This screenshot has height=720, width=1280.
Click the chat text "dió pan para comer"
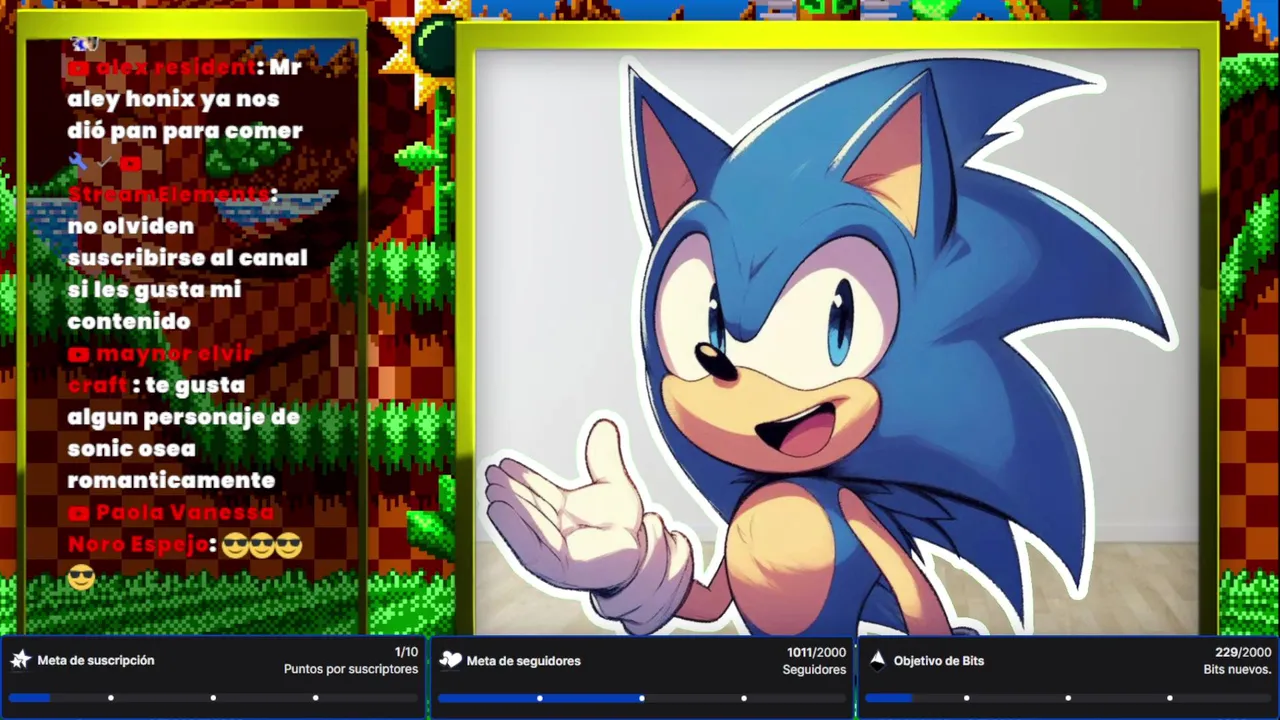point(185,131)
